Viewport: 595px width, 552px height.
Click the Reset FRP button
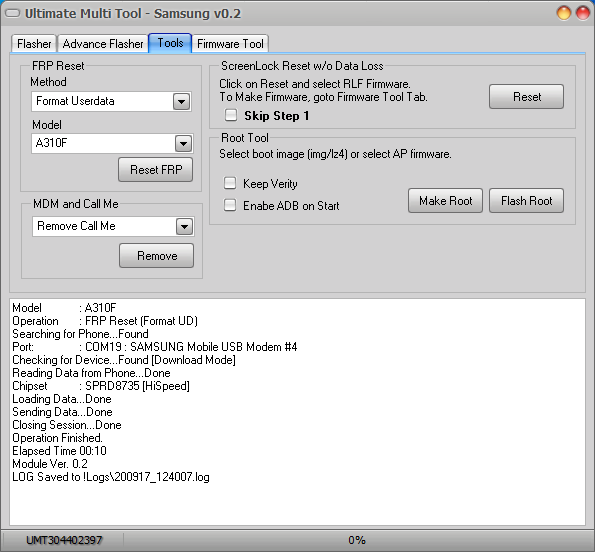click(156, 170)
